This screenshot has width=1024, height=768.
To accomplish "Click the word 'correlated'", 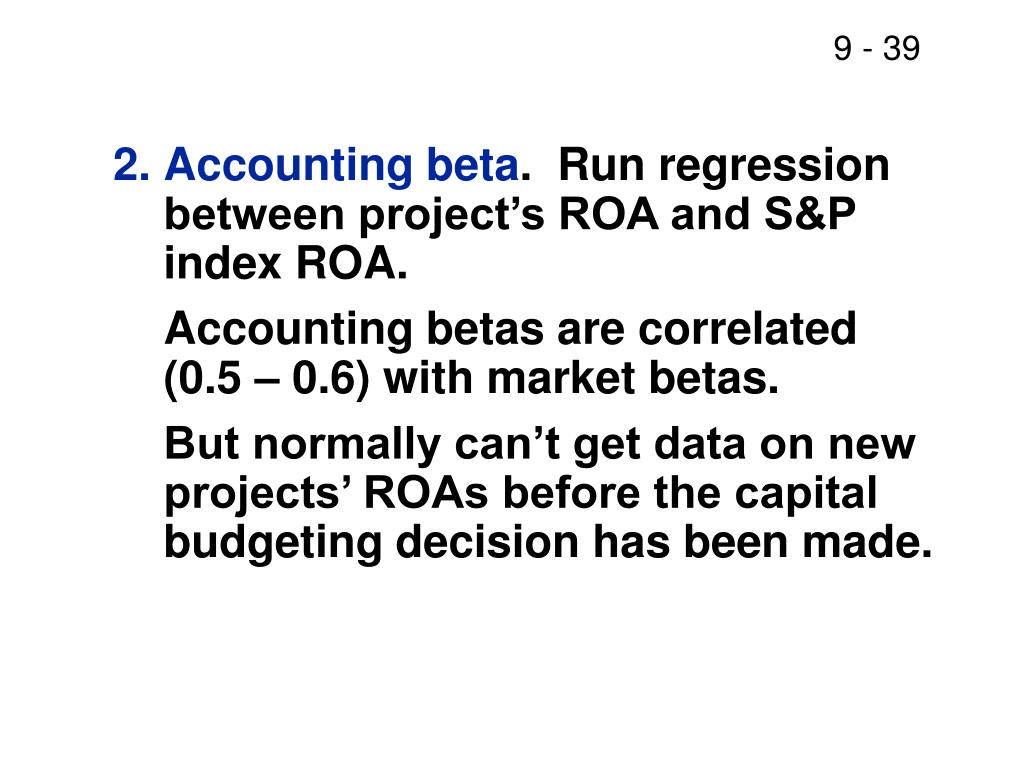I will coord(747,328).
